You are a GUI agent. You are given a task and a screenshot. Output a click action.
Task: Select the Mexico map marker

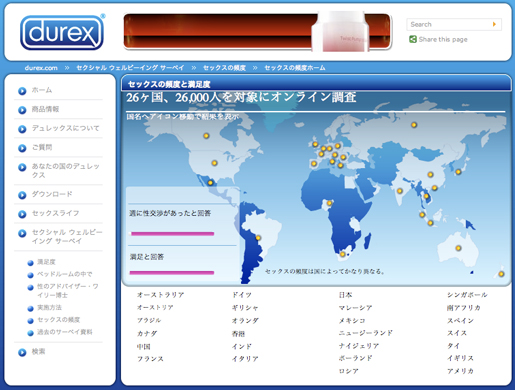(x=210, y=183)
